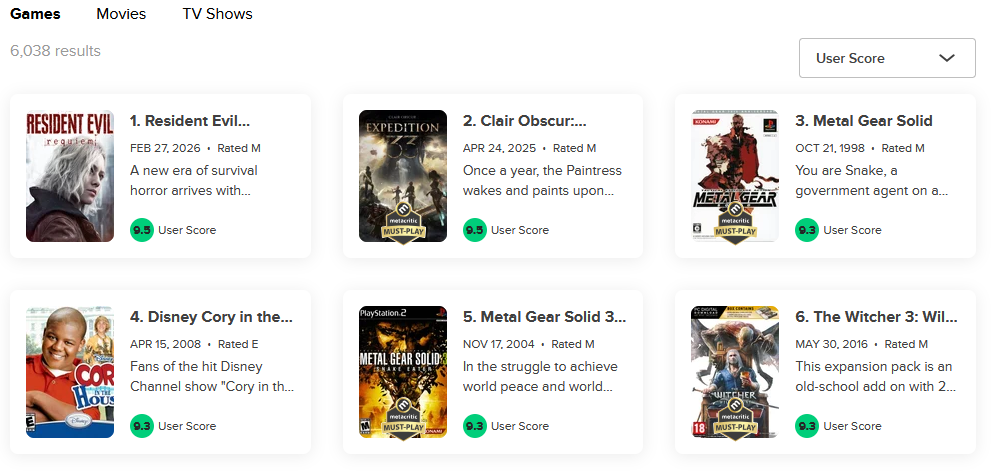Click the 9.3 score badge for Witcher 3
The image size is (995, 473).
[807, 426]
